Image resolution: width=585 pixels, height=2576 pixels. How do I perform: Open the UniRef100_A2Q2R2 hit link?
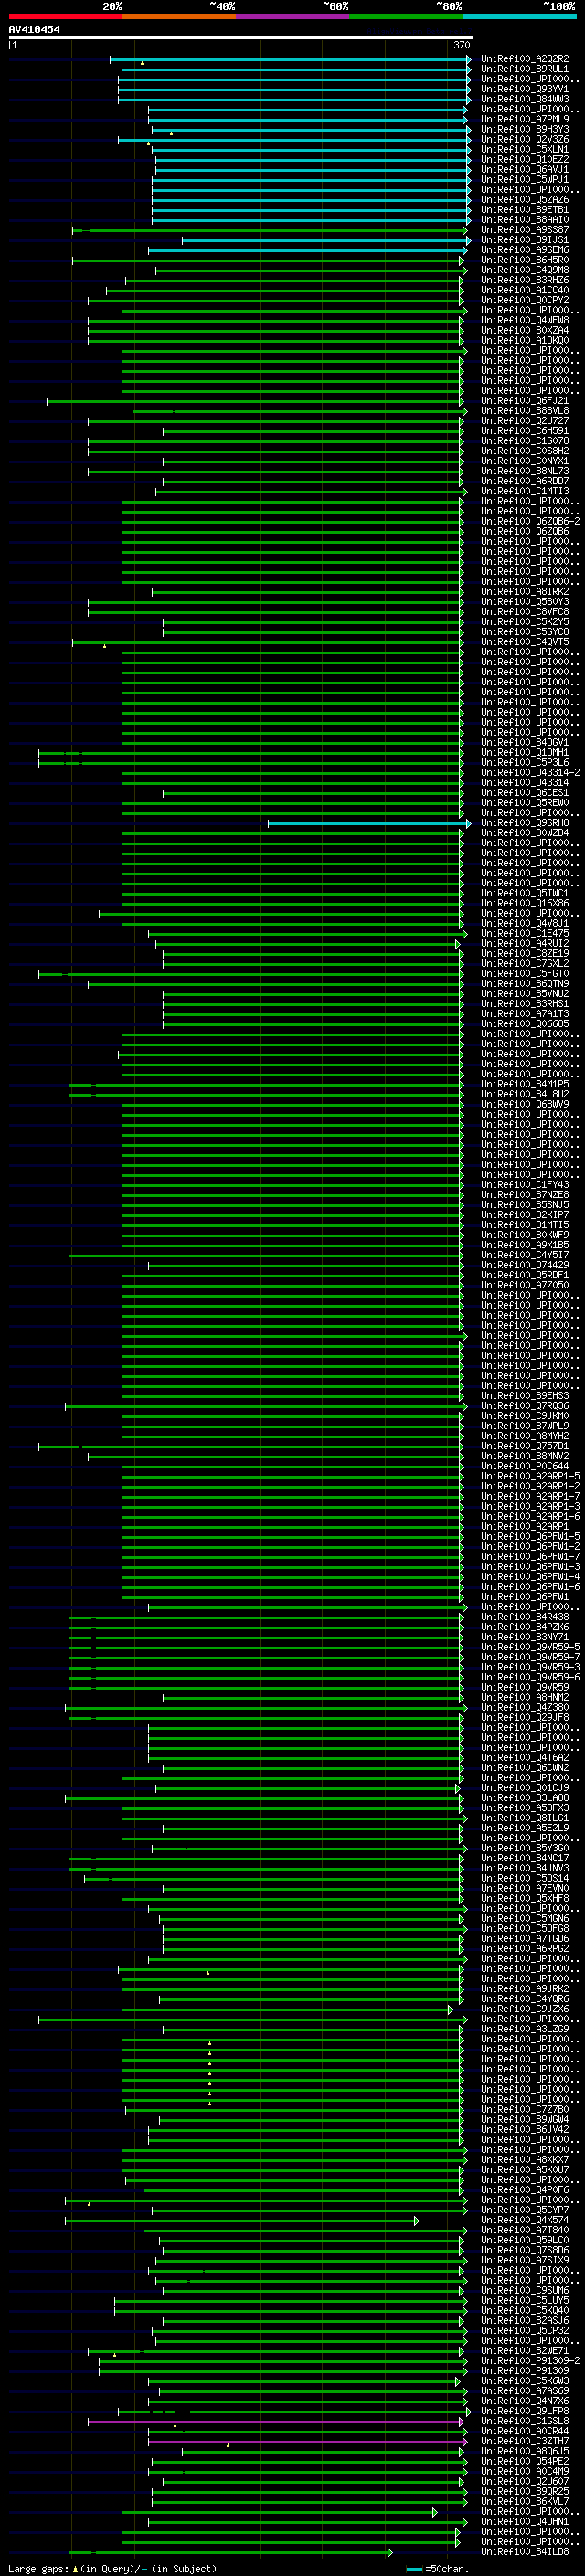point(525,59)
